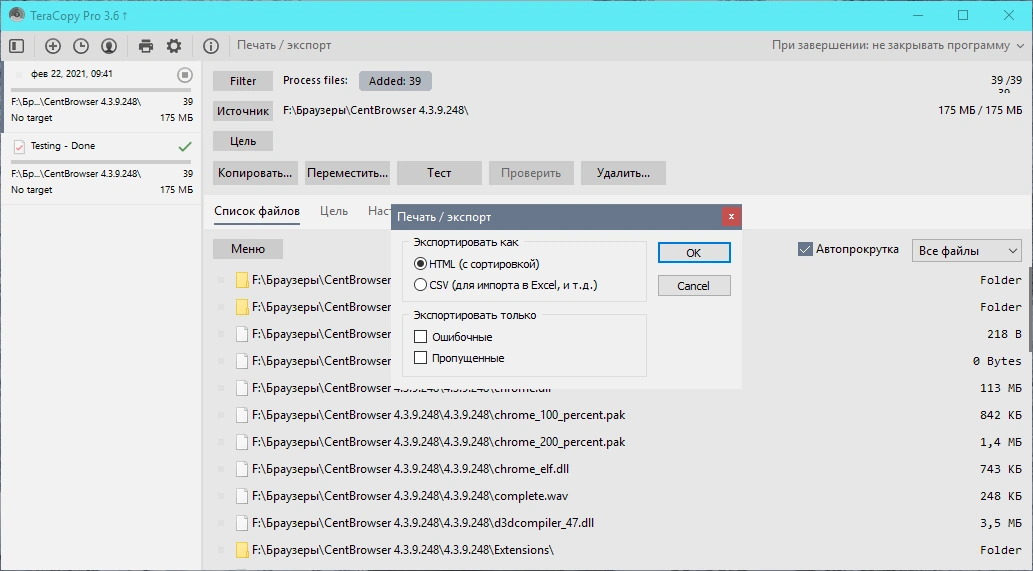
Task: Check the Пропущенные checkbox
Action: pyautogui.click(x=420, y=358)
